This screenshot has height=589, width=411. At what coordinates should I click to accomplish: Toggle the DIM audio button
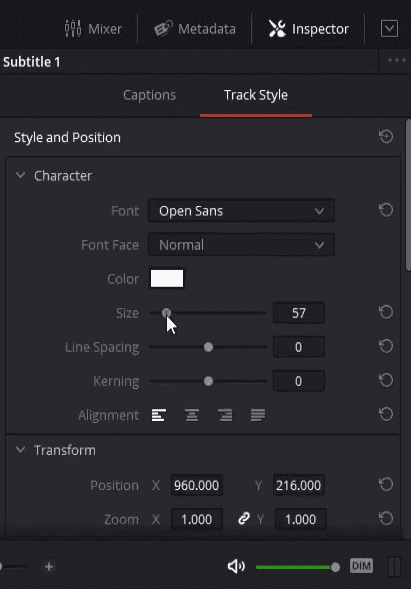point(361,566)
